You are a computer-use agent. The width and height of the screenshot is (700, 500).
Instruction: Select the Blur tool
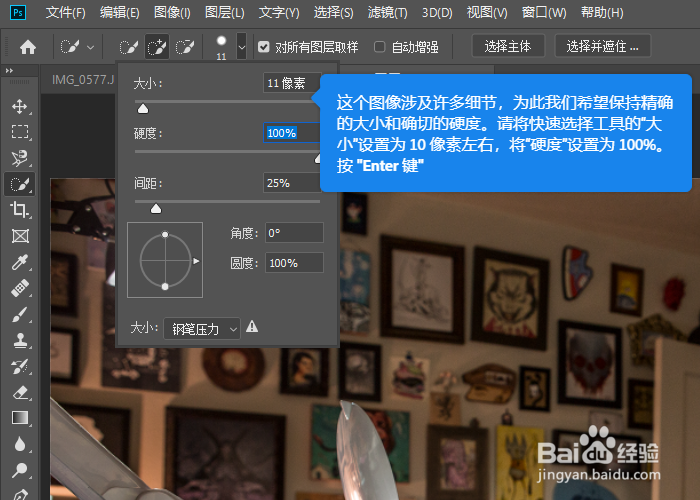[20, 444]
